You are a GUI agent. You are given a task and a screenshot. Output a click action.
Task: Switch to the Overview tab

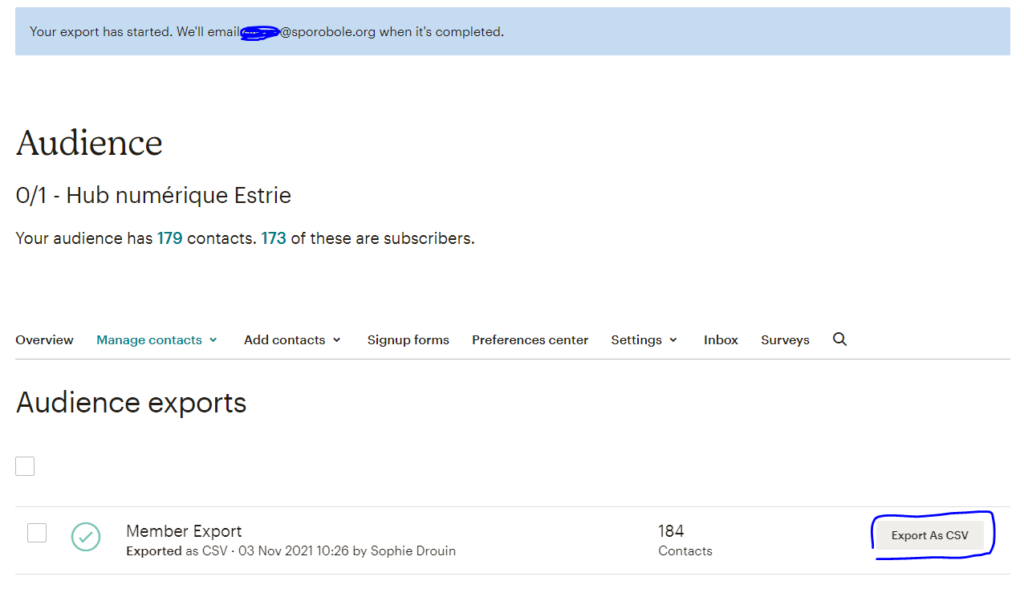(x=44, y=339)
